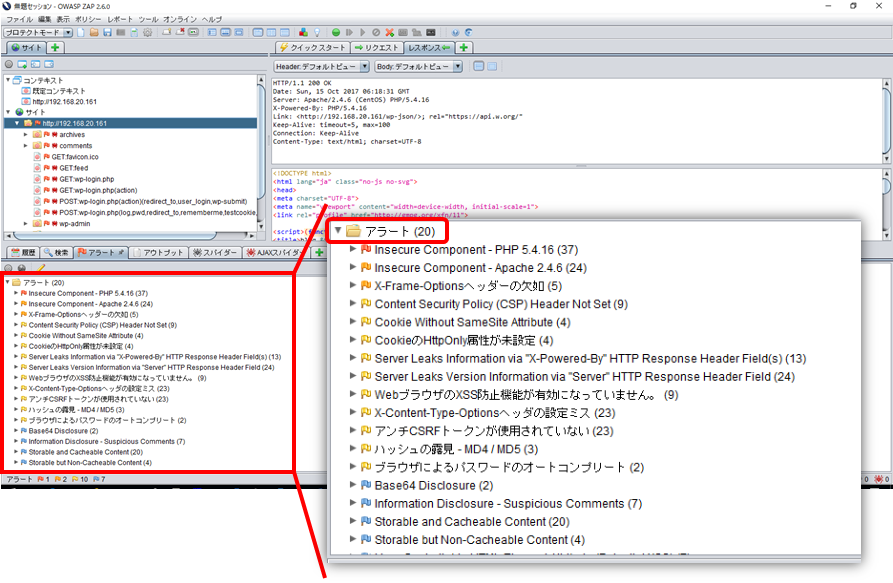This screenshot has width=893, height=583.
Task: Switch to the 履歴 tab
Action: point(23,252)
